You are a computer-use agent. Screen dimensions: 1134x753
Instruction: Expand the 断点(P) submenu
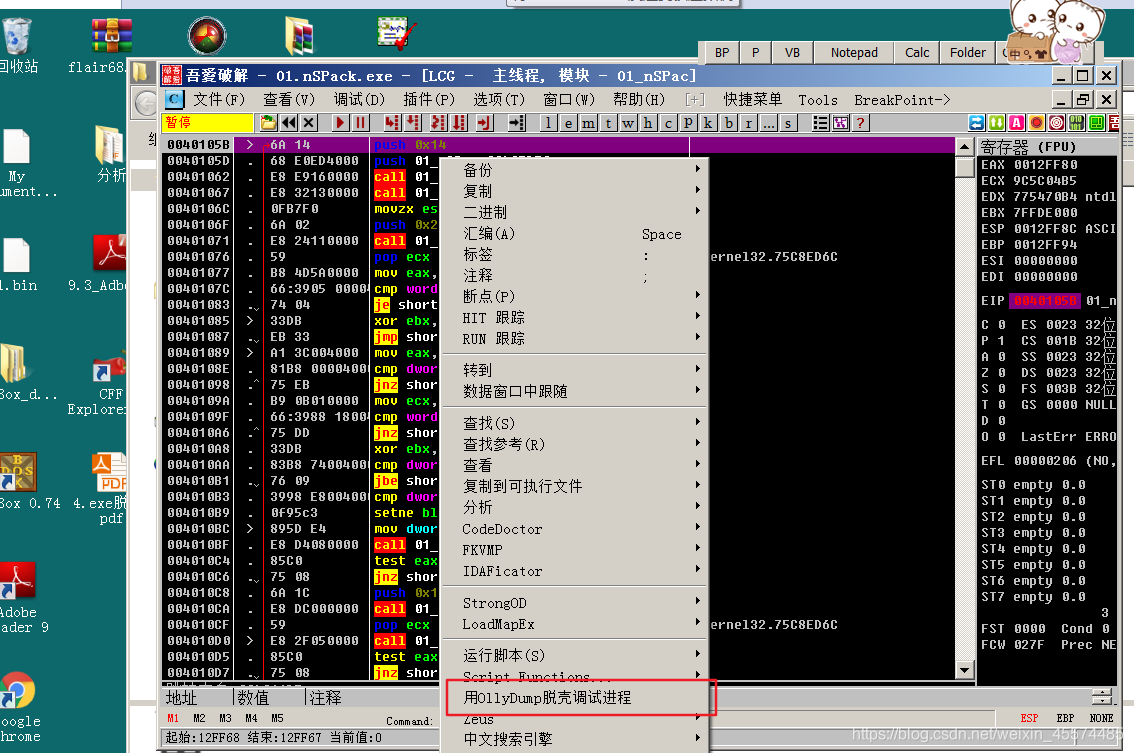click(574, 297)
